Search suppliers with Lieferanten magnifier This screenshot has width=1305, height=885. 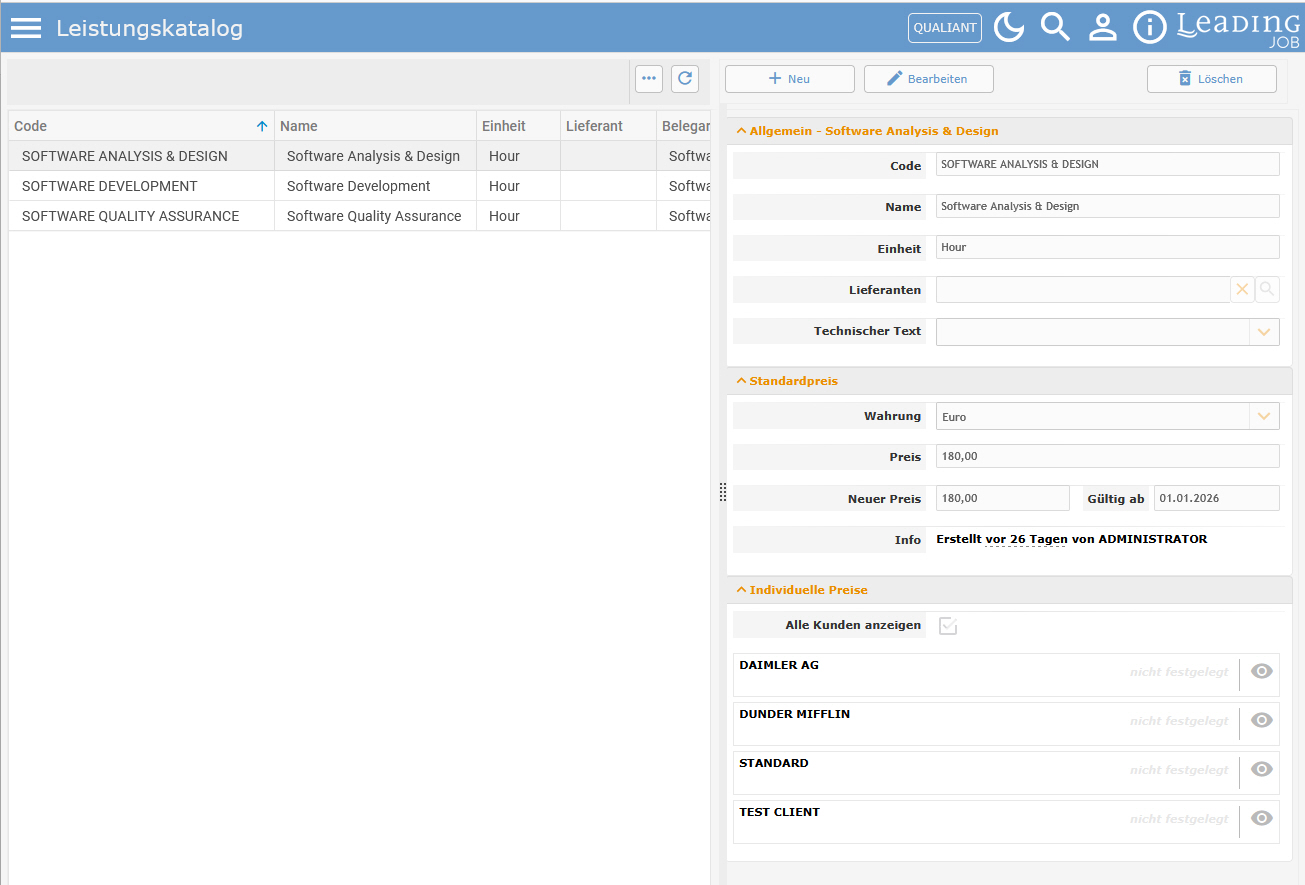[x=1267, y=289]
